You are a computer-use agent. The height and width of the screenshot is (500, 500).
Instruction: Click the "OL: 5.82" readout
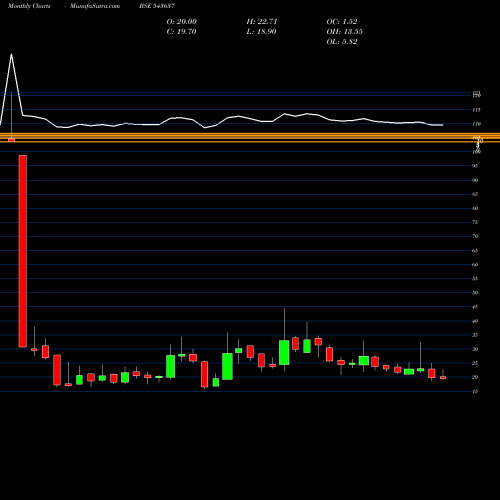click(x=342, y=42)
